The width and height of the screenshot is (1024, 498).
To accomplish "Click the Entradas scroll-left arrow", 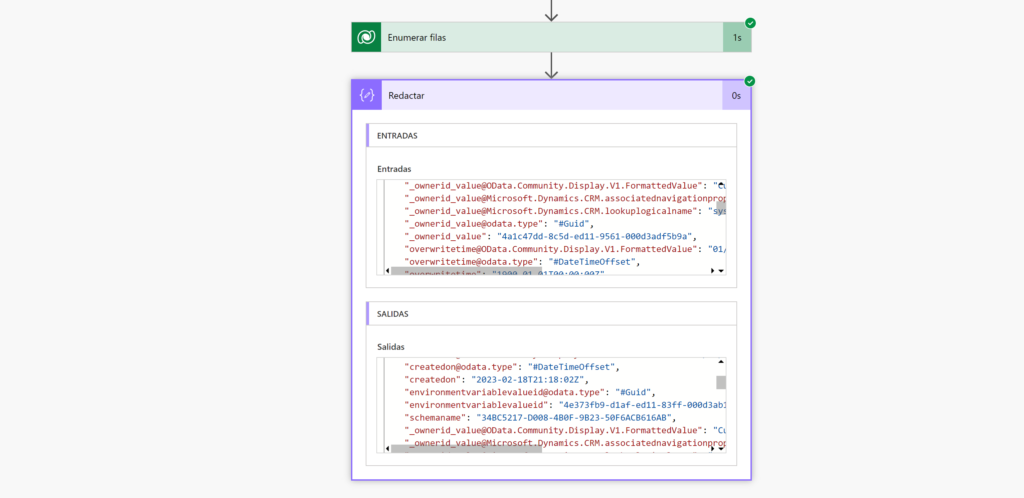I will pos(387,270).
